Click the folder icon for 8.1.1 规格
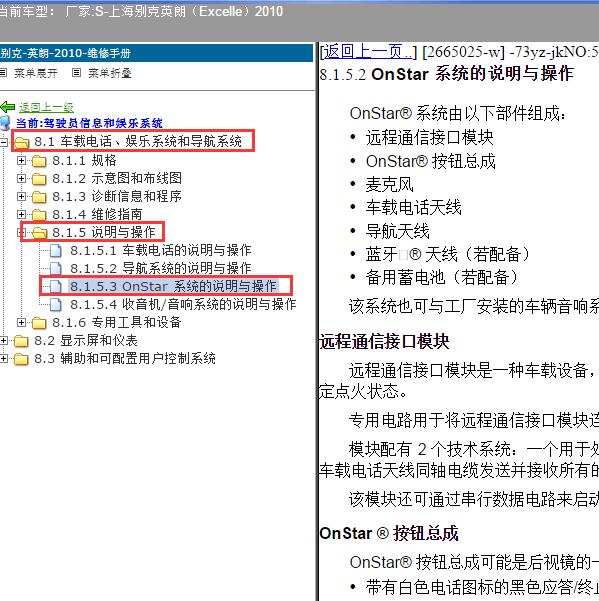 click(x=39, y=161)
